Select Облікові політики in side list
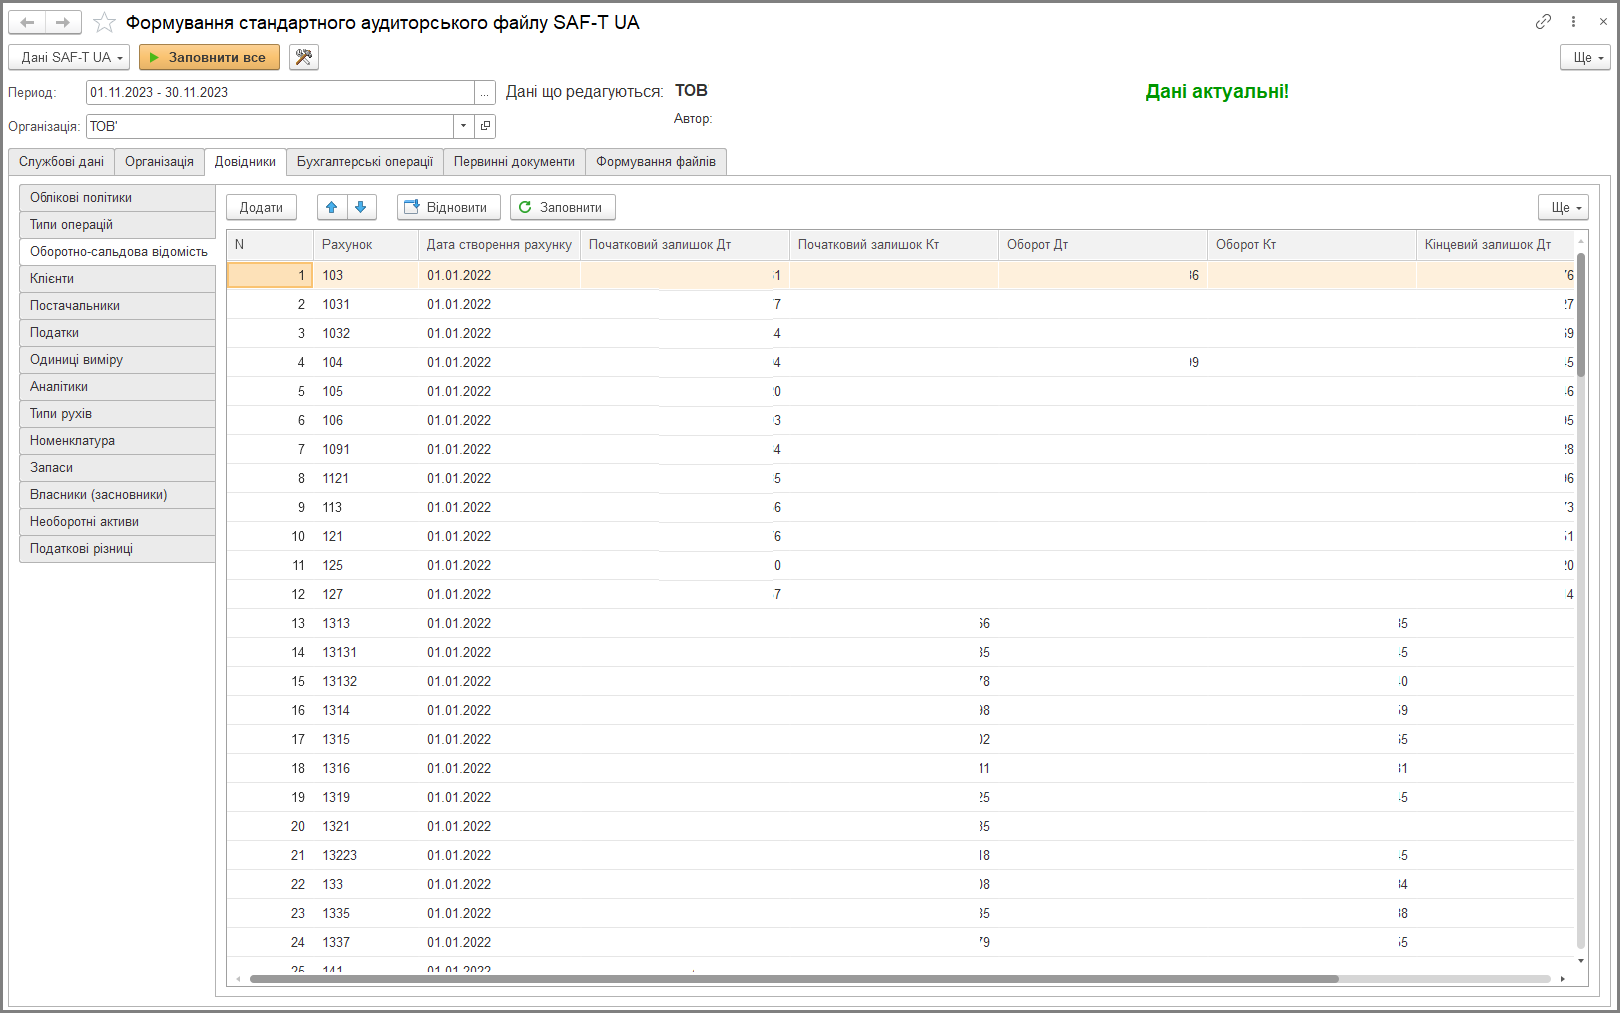 (x=117, y=198)
